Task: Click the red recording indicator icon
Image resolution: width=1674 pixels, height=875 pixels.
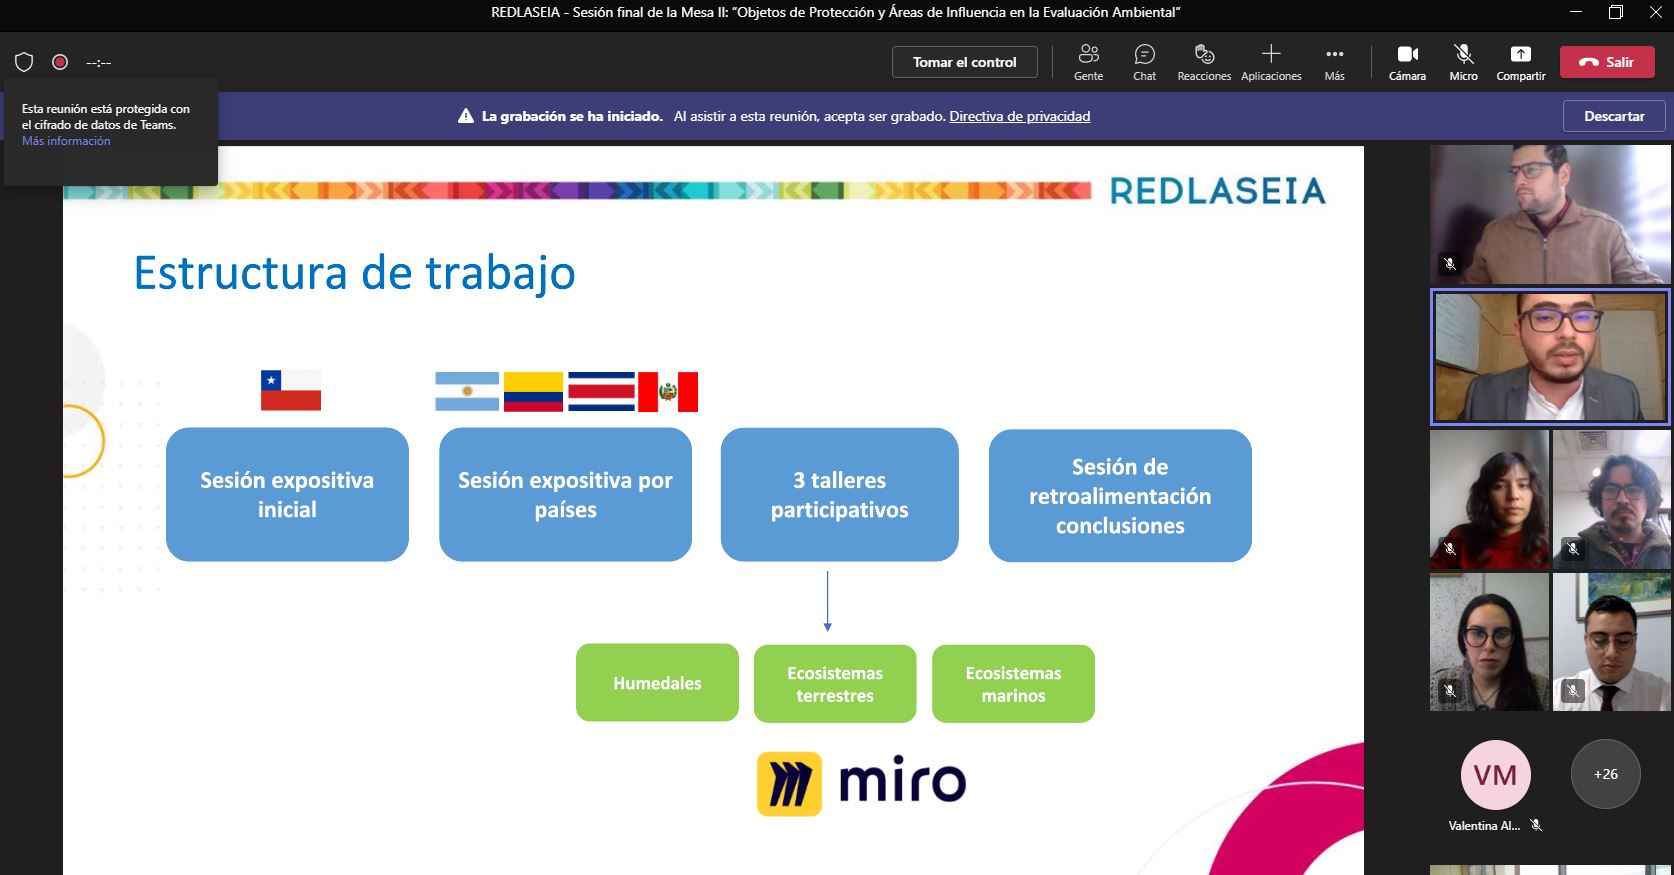Action: (60, 62)
